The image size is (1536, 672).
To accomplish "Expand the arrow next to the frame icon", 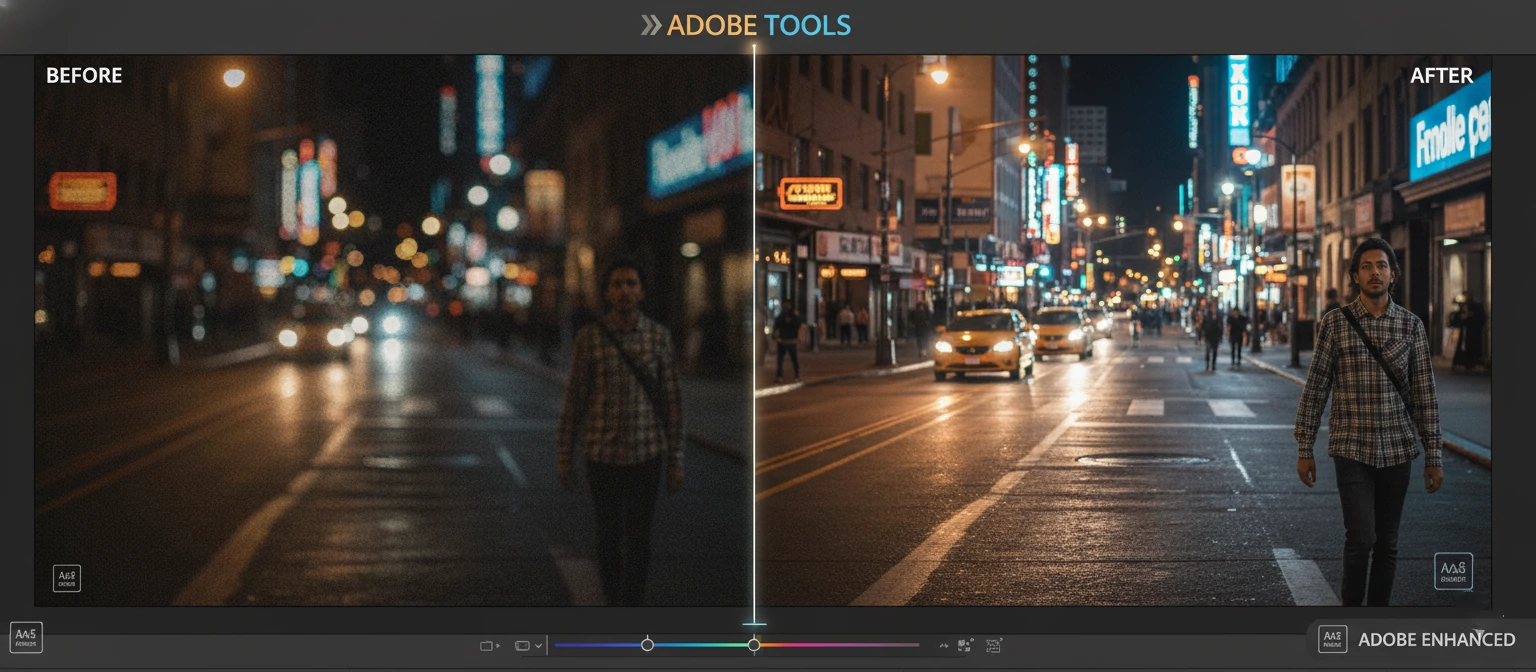I will [496, 645].
